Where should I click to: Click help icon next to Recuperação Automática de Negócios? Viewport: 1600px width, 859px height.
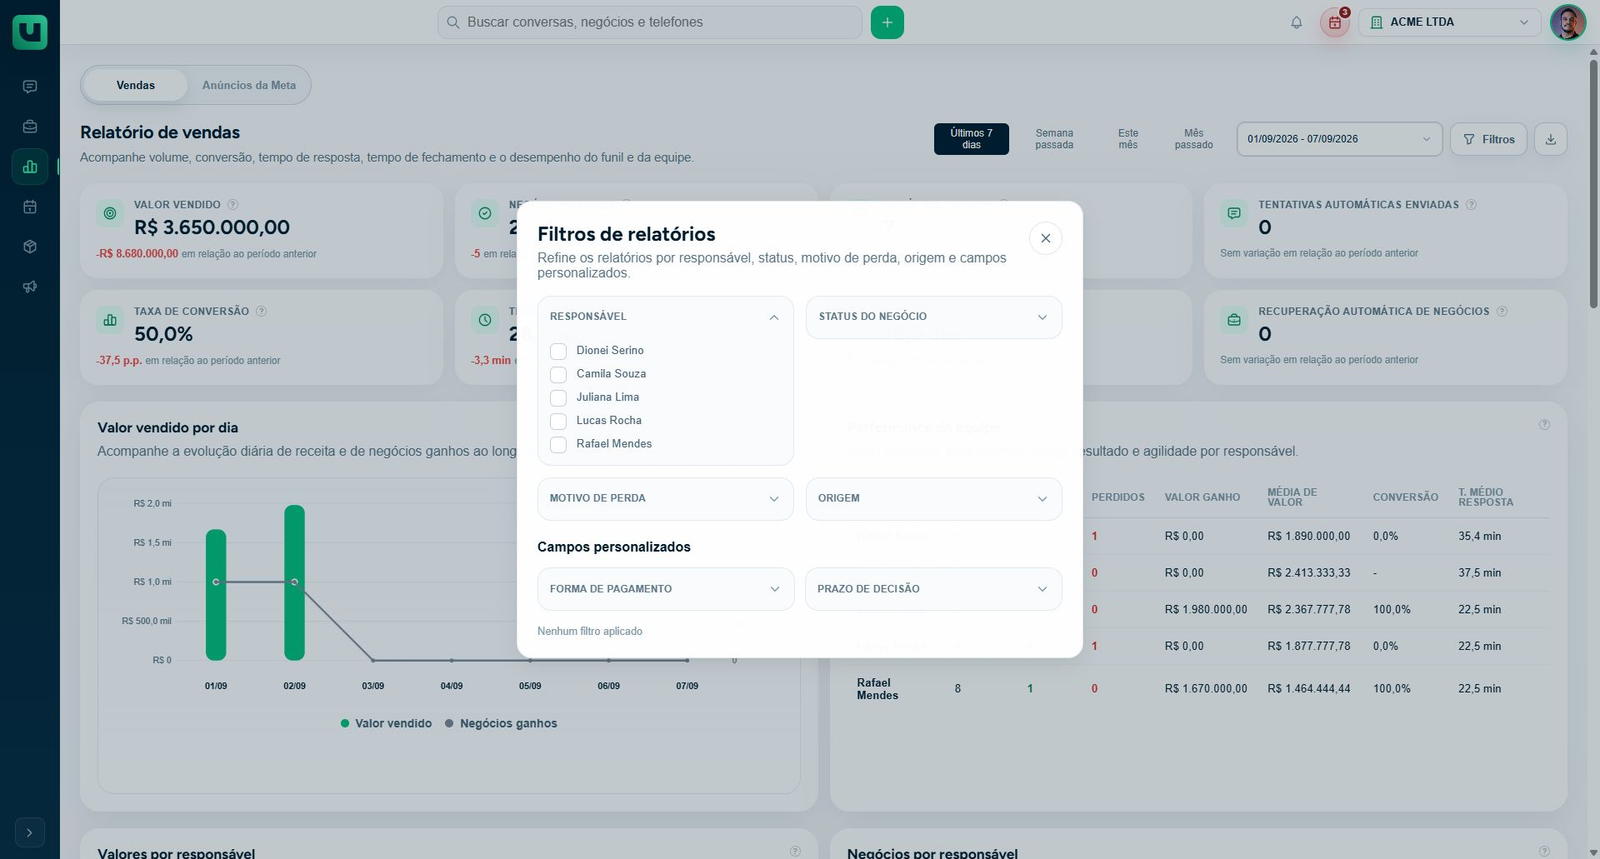pos(1502,311)
